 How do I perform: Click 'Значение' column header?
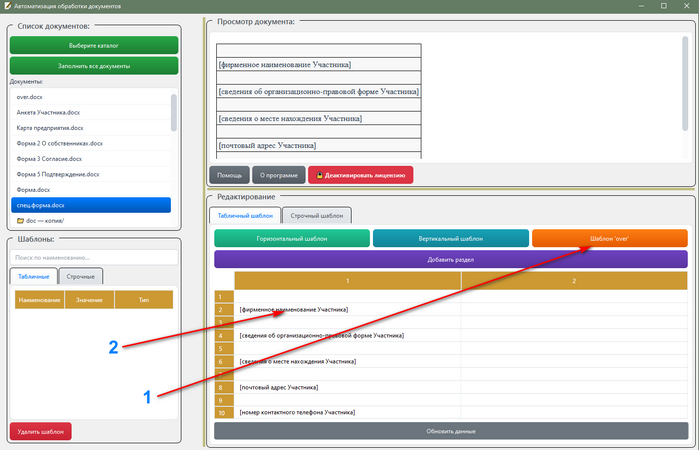89,300
